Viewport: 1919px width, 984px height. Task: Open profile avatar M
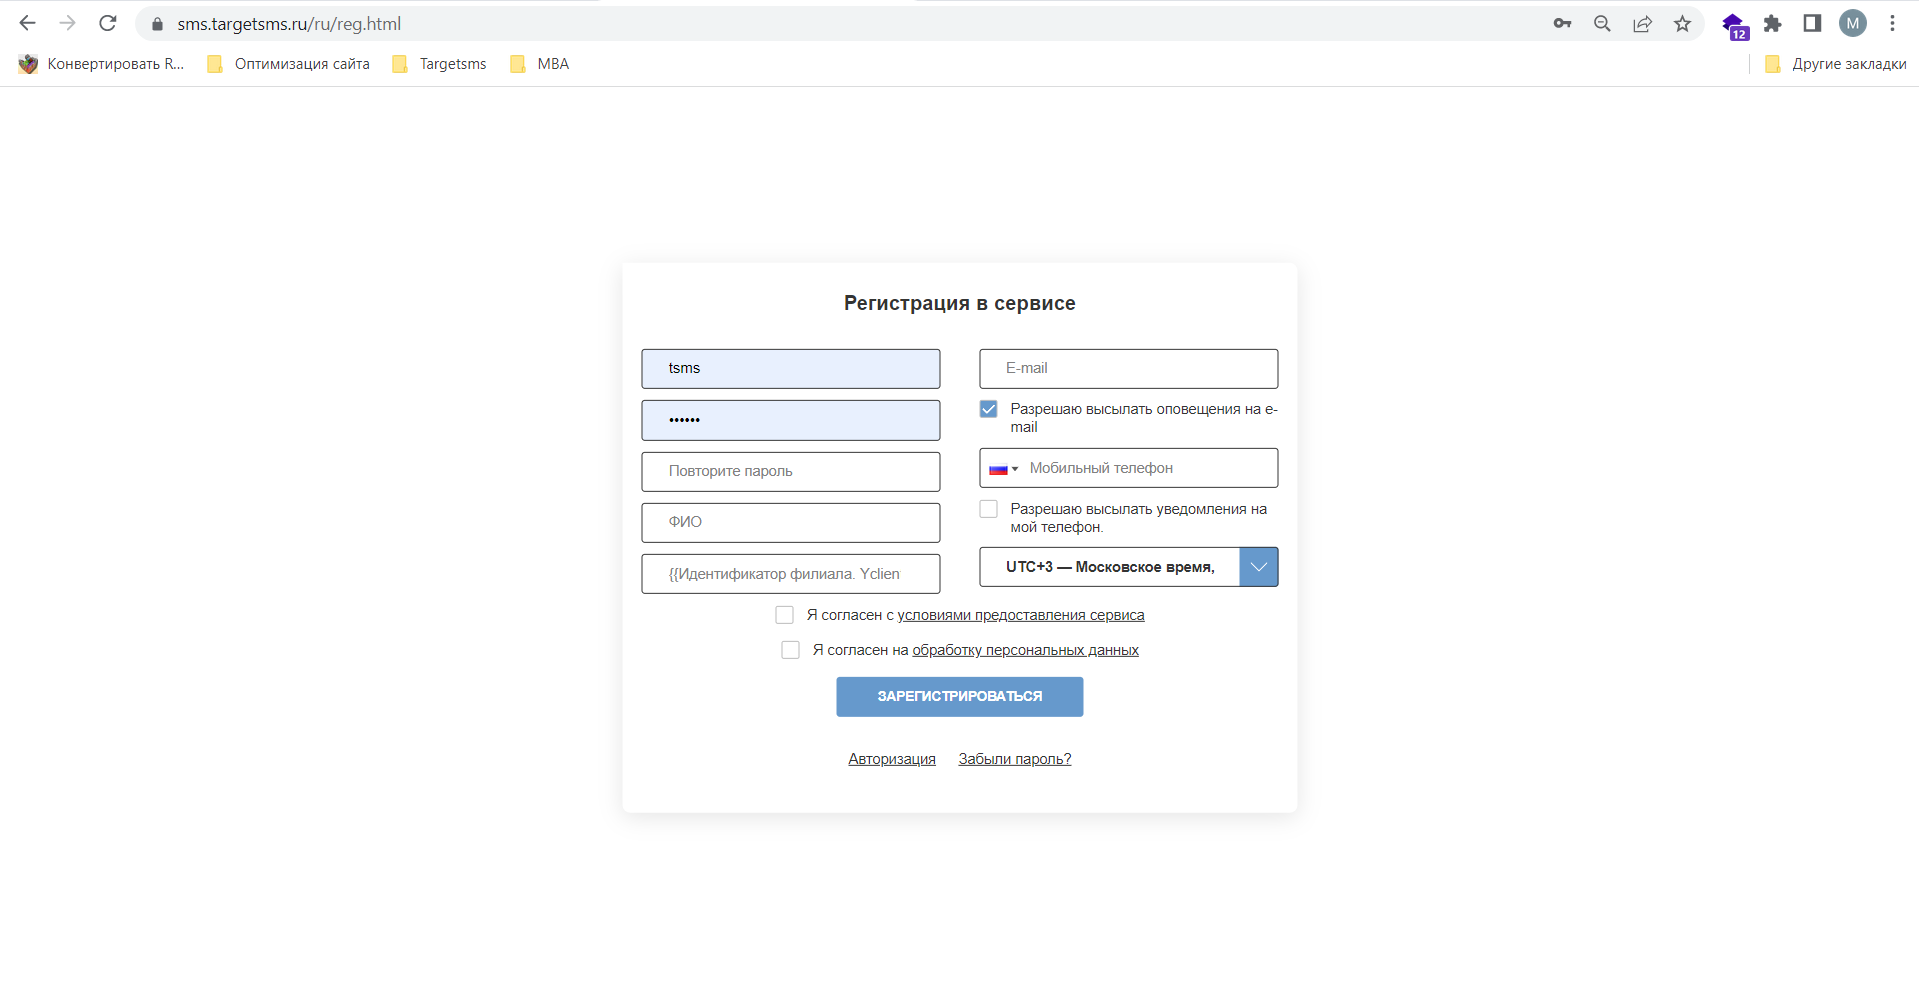coord(1853,23)
